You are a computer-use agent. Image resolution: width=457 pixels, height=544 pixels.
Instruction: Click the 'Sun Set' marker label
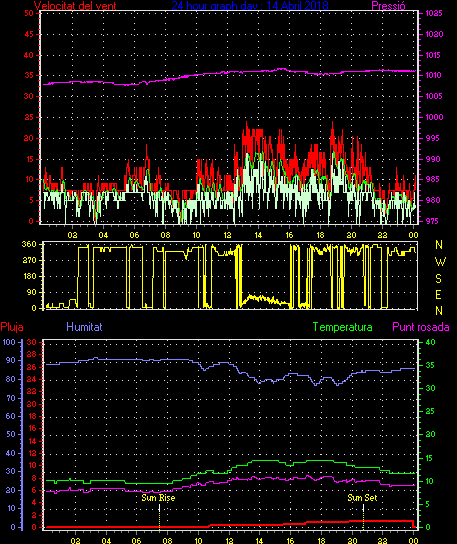tap(362, 498)
